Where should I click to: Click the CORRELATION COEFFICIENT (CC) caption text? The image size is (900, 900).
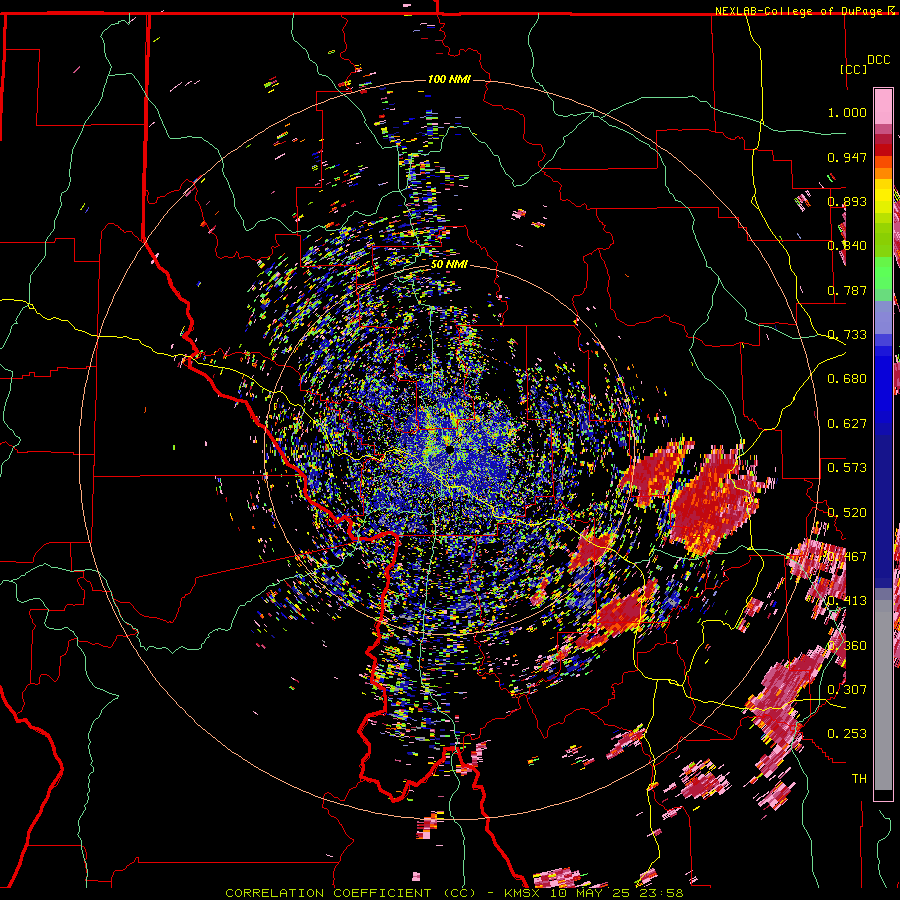tap(350, 893)
